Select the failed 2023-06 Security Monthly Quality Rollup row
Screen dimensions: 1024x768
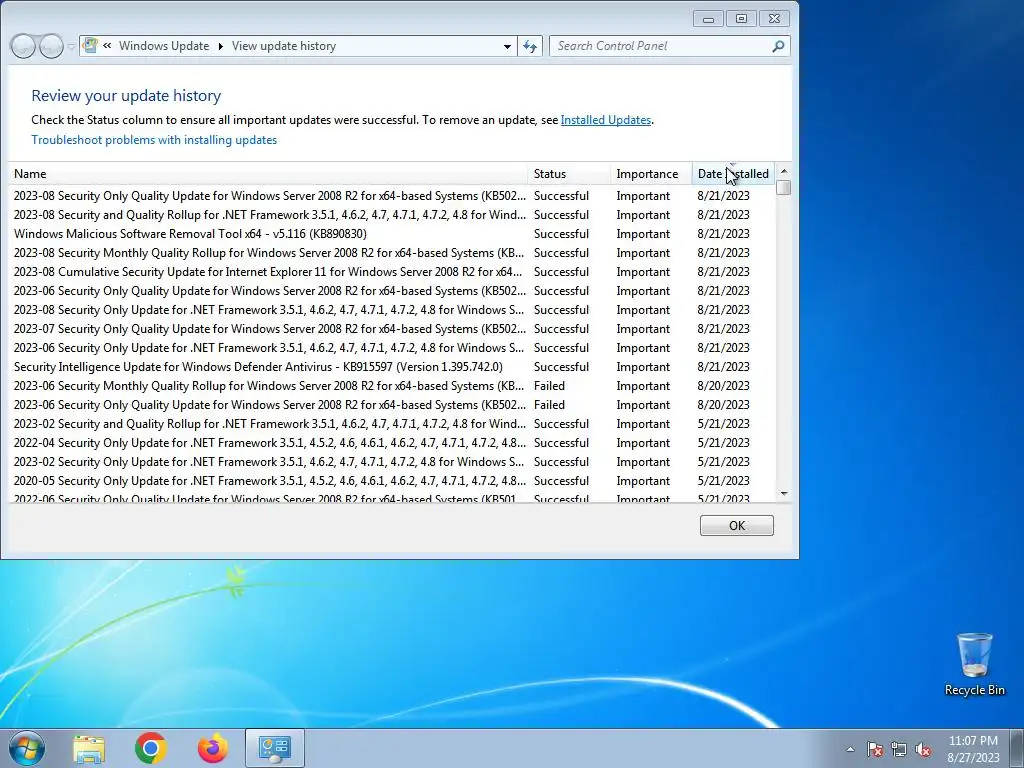(392, 386)
